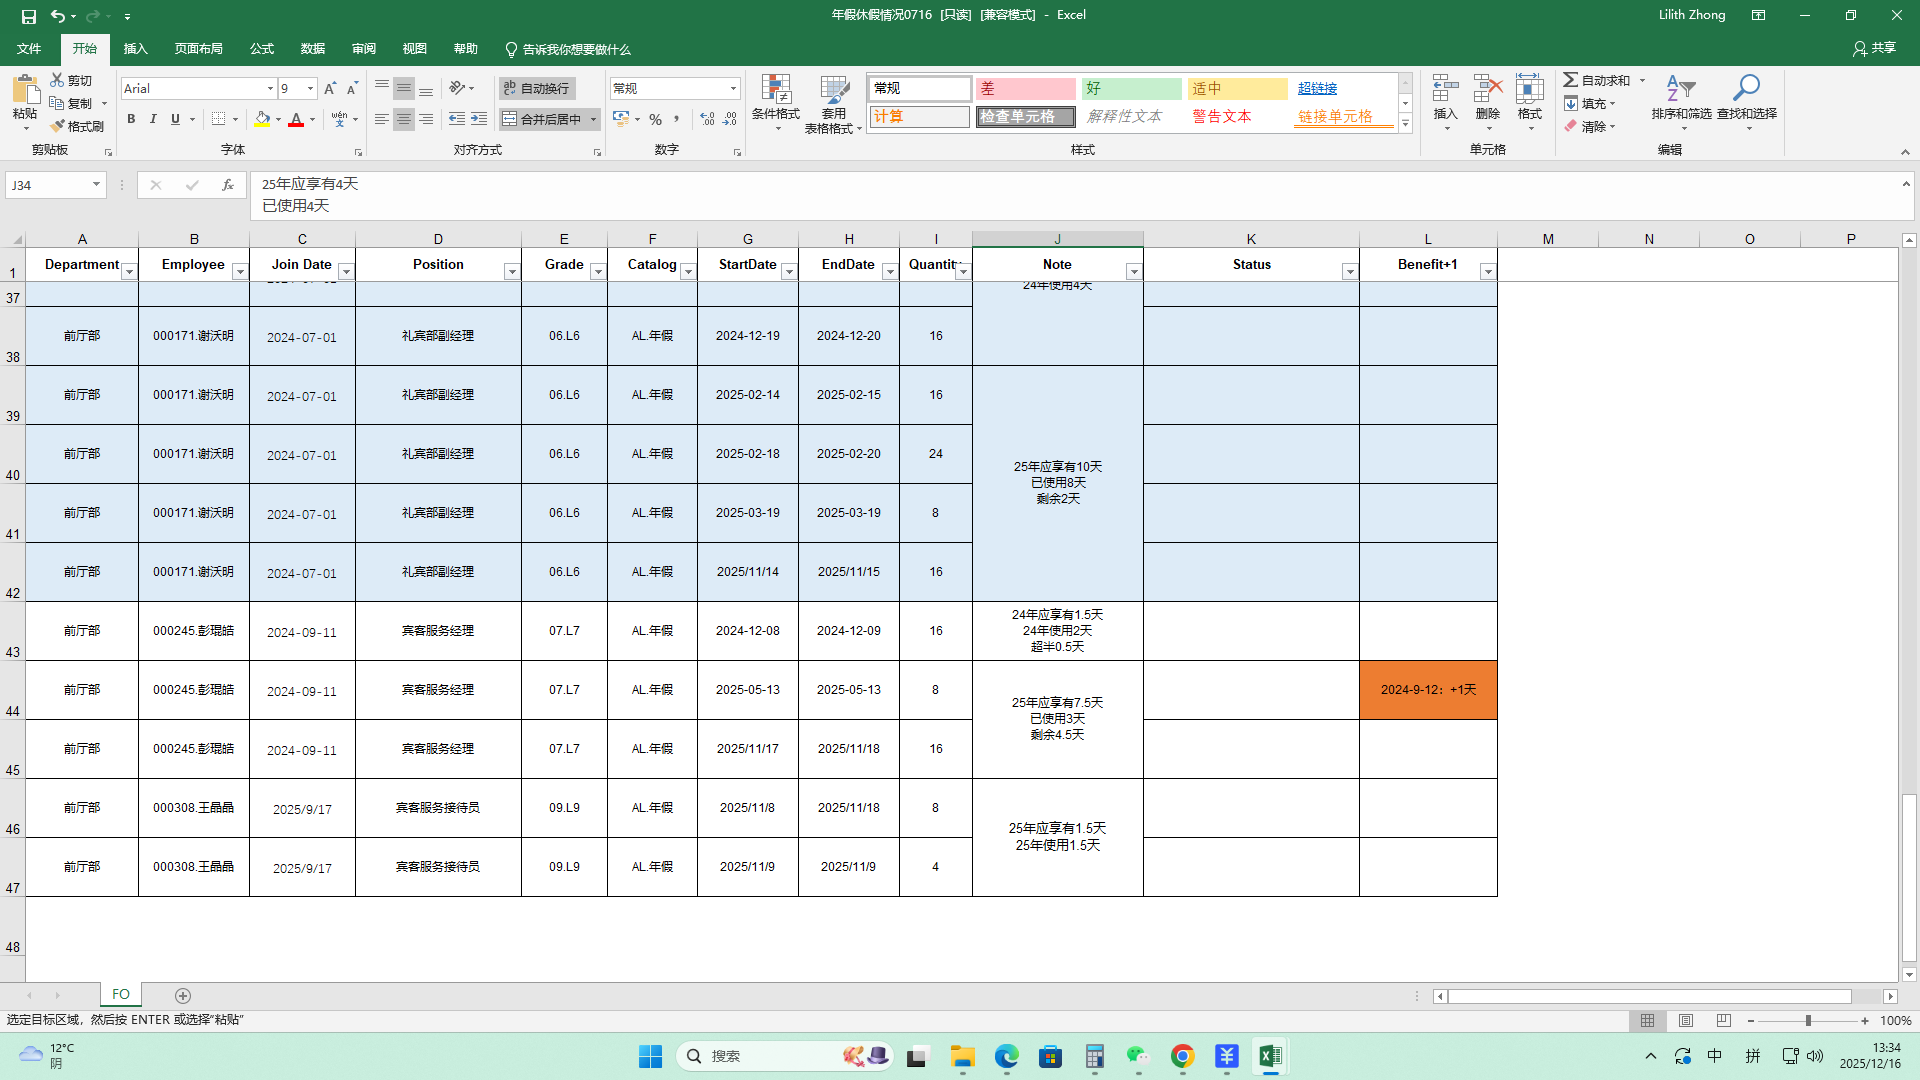The height and width of the screenshot is (1080, 1920).
Task: Expand the Arial font name dropdown
Action: [270, 88]
